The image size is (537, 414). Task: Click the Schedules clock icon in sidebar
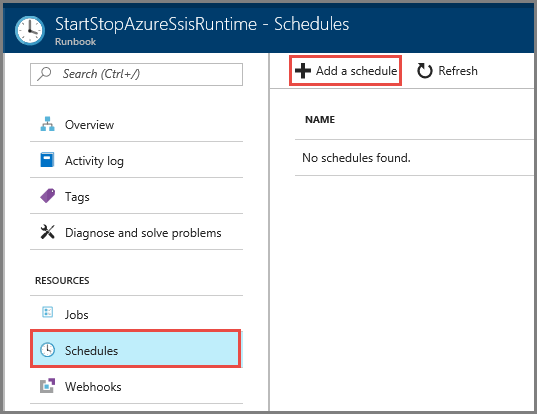click(47, 350)
